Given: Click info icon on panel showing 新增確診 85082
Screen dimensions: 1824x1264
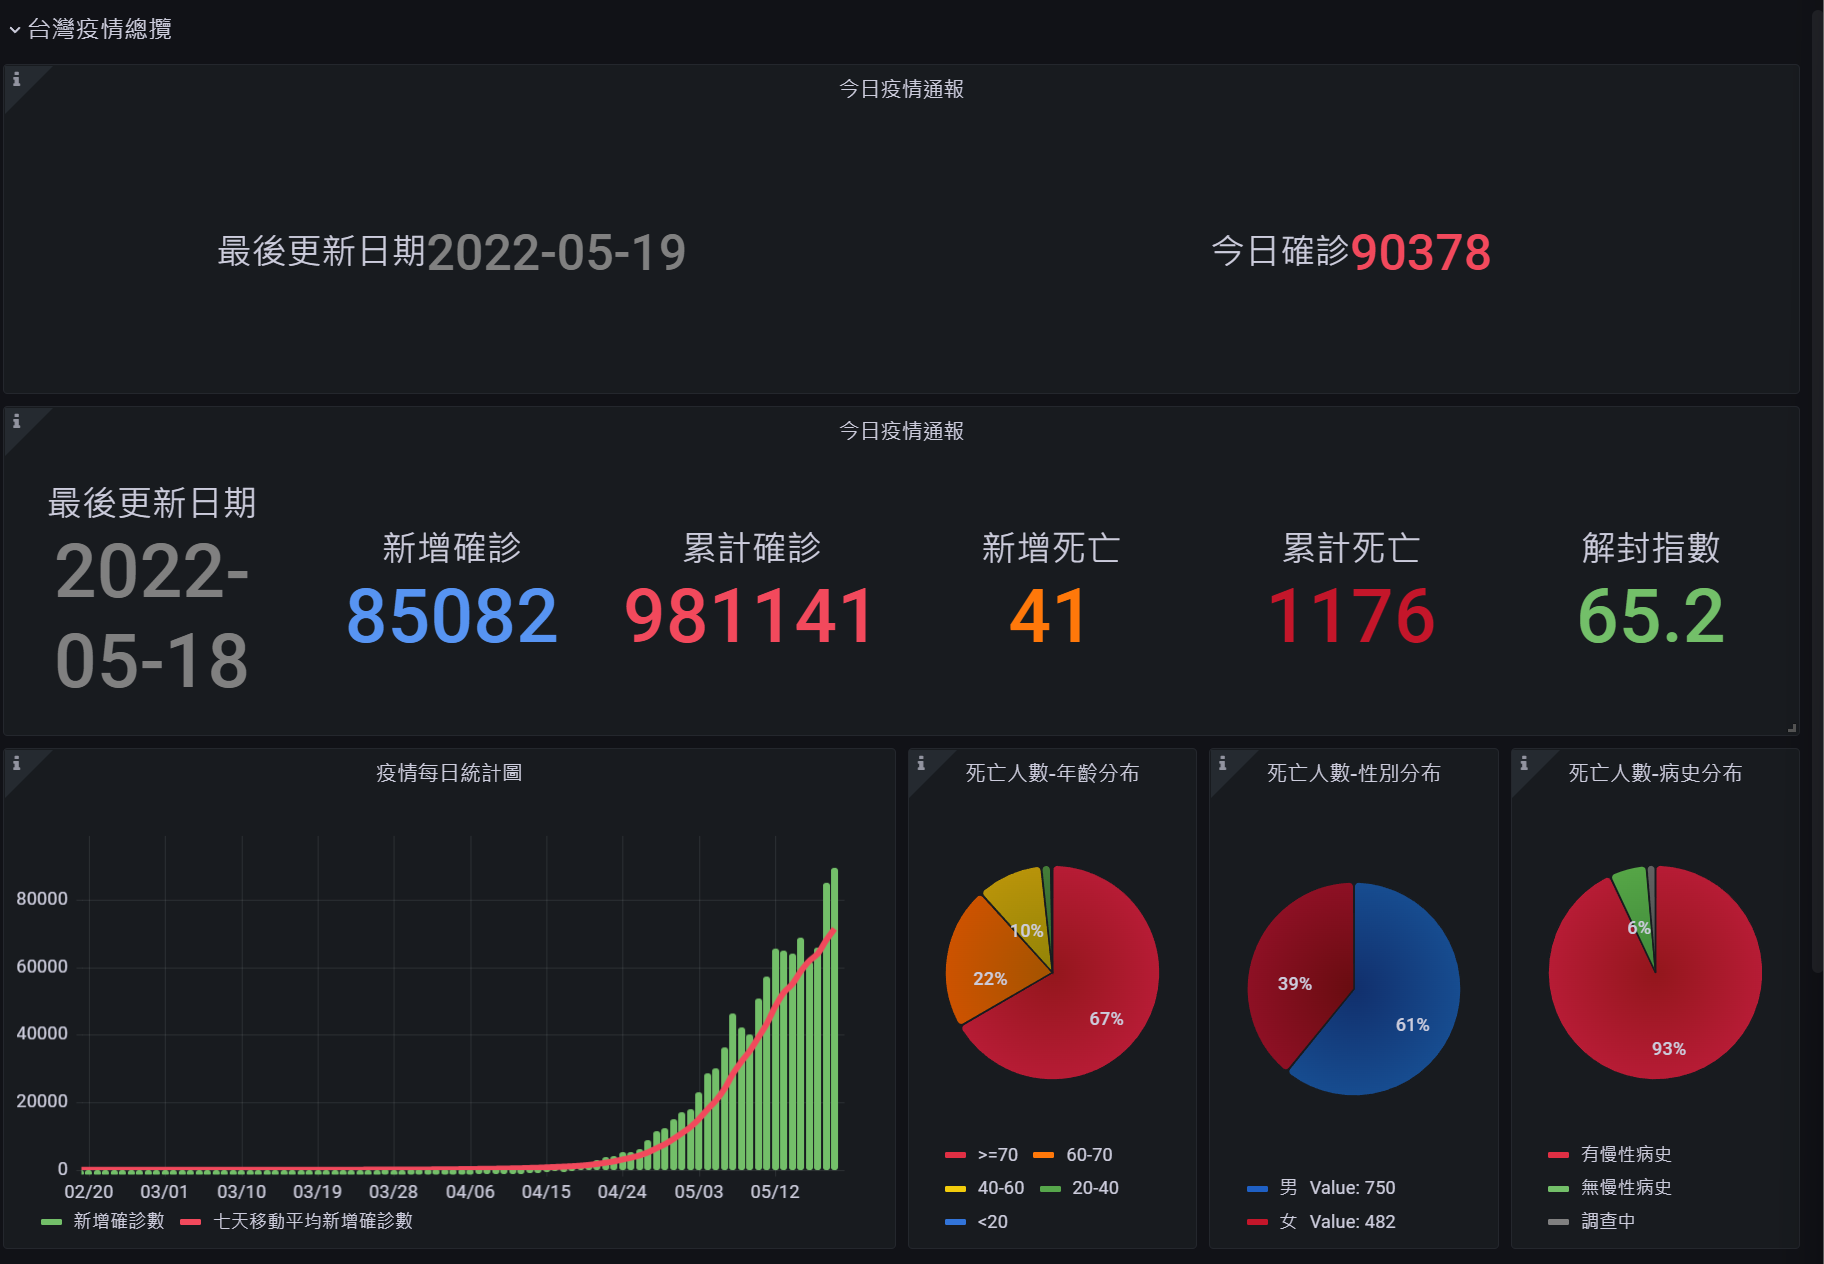Looking at the screenshot, I should click(x=16, y=422).
